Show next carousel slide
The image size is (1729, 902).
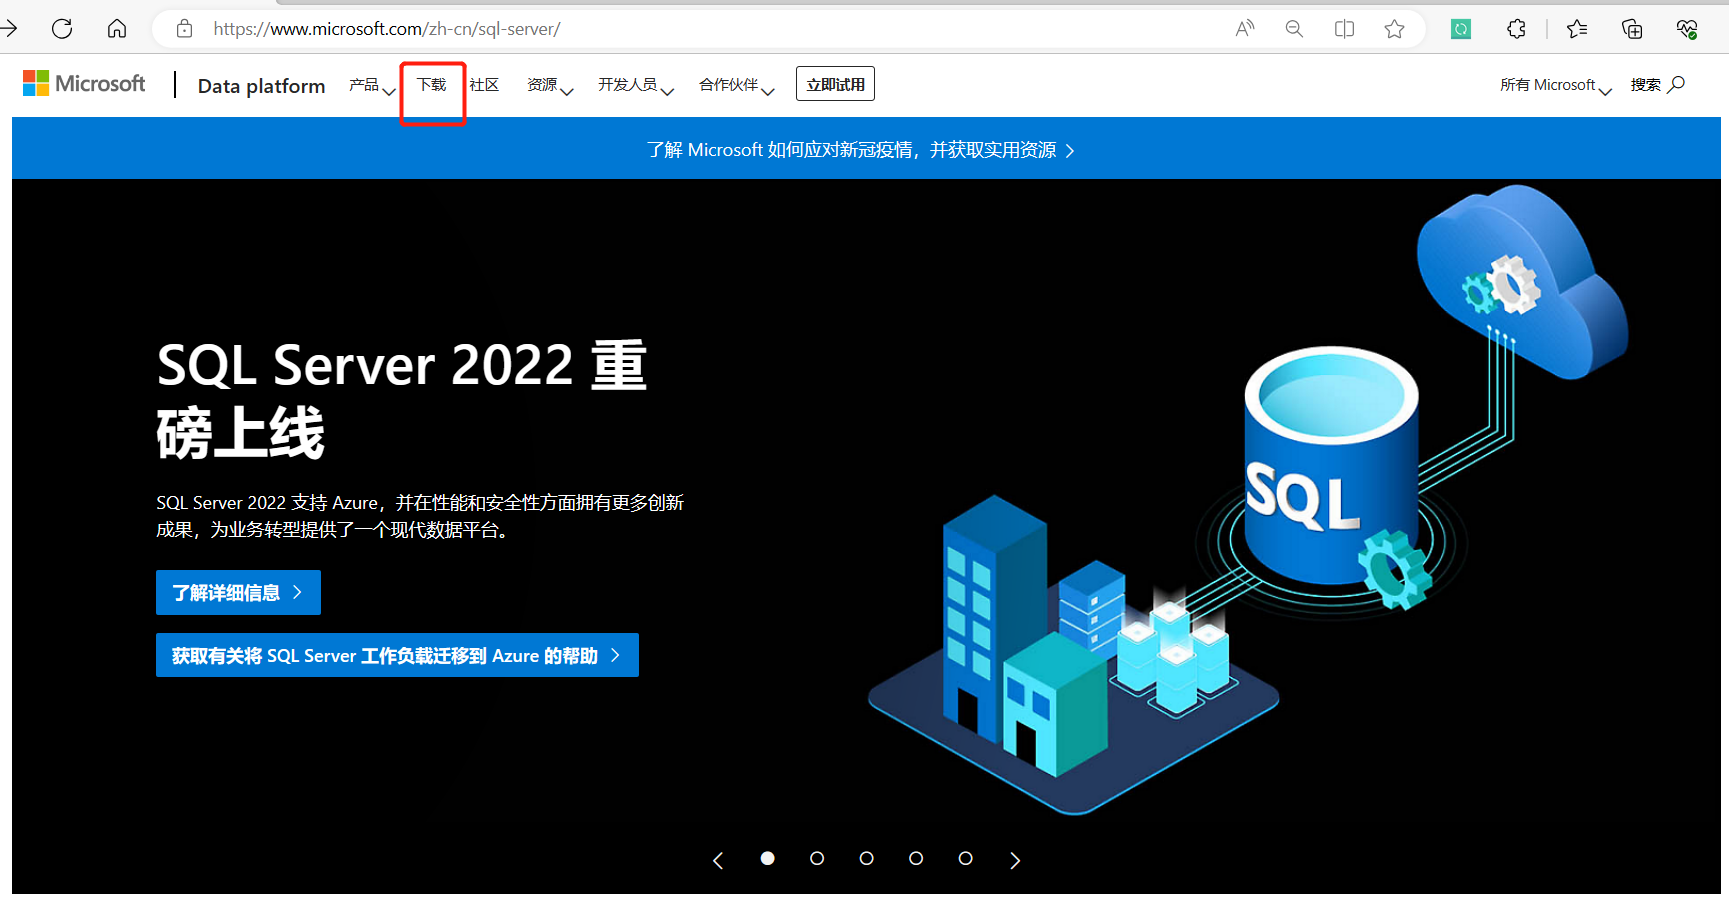point(1015,860)
